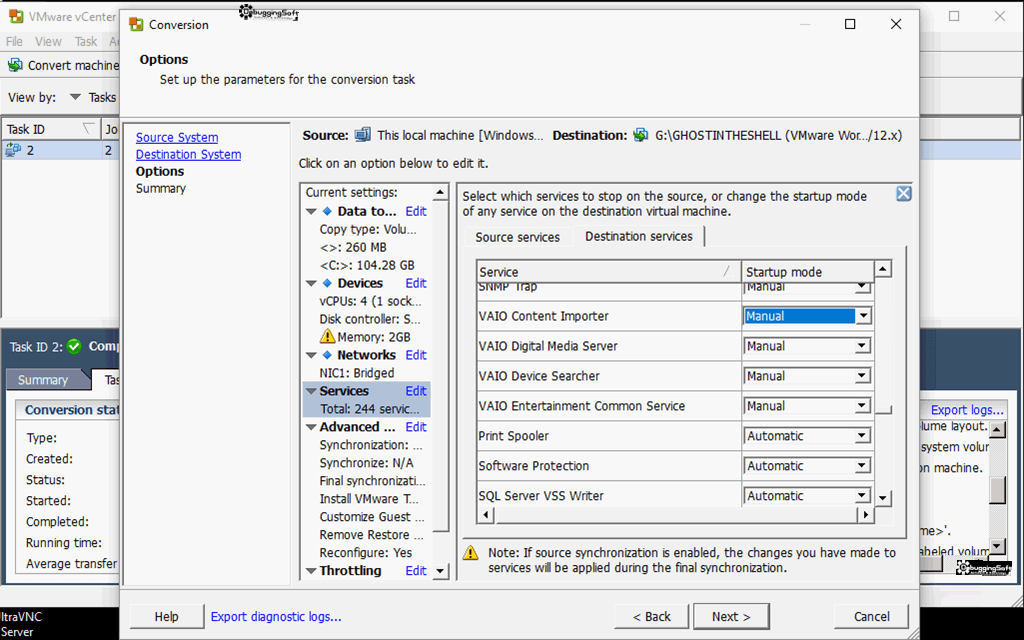Open the File menu in VMware vCenter
The image size is (1024, 640).
pos(14,42)
